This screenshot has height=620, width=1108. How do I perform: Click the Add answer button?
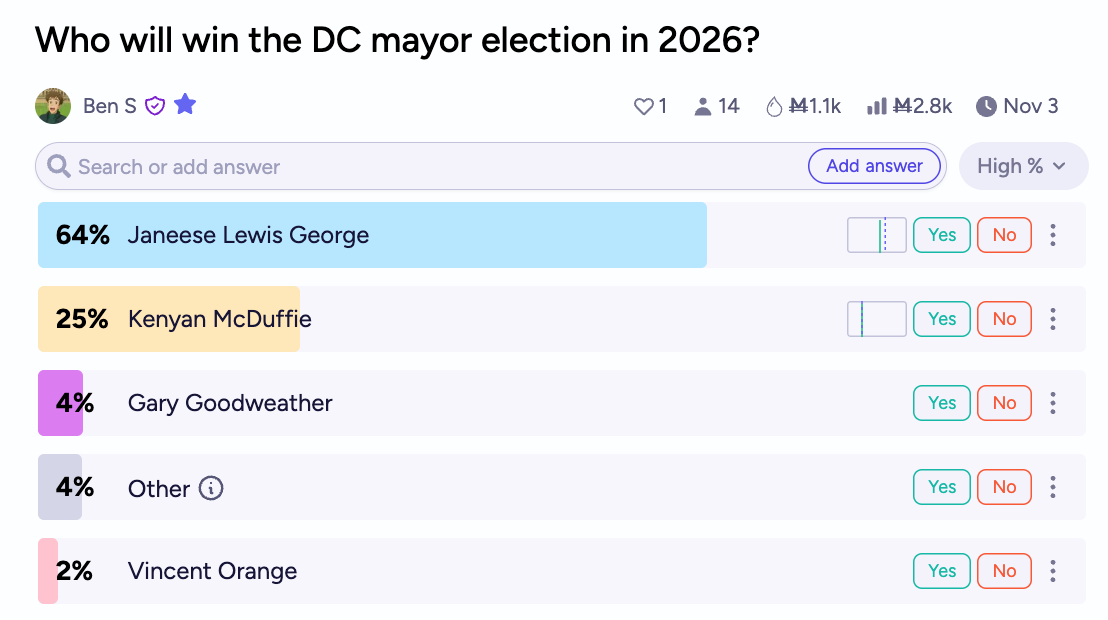(x=874, y=166)
